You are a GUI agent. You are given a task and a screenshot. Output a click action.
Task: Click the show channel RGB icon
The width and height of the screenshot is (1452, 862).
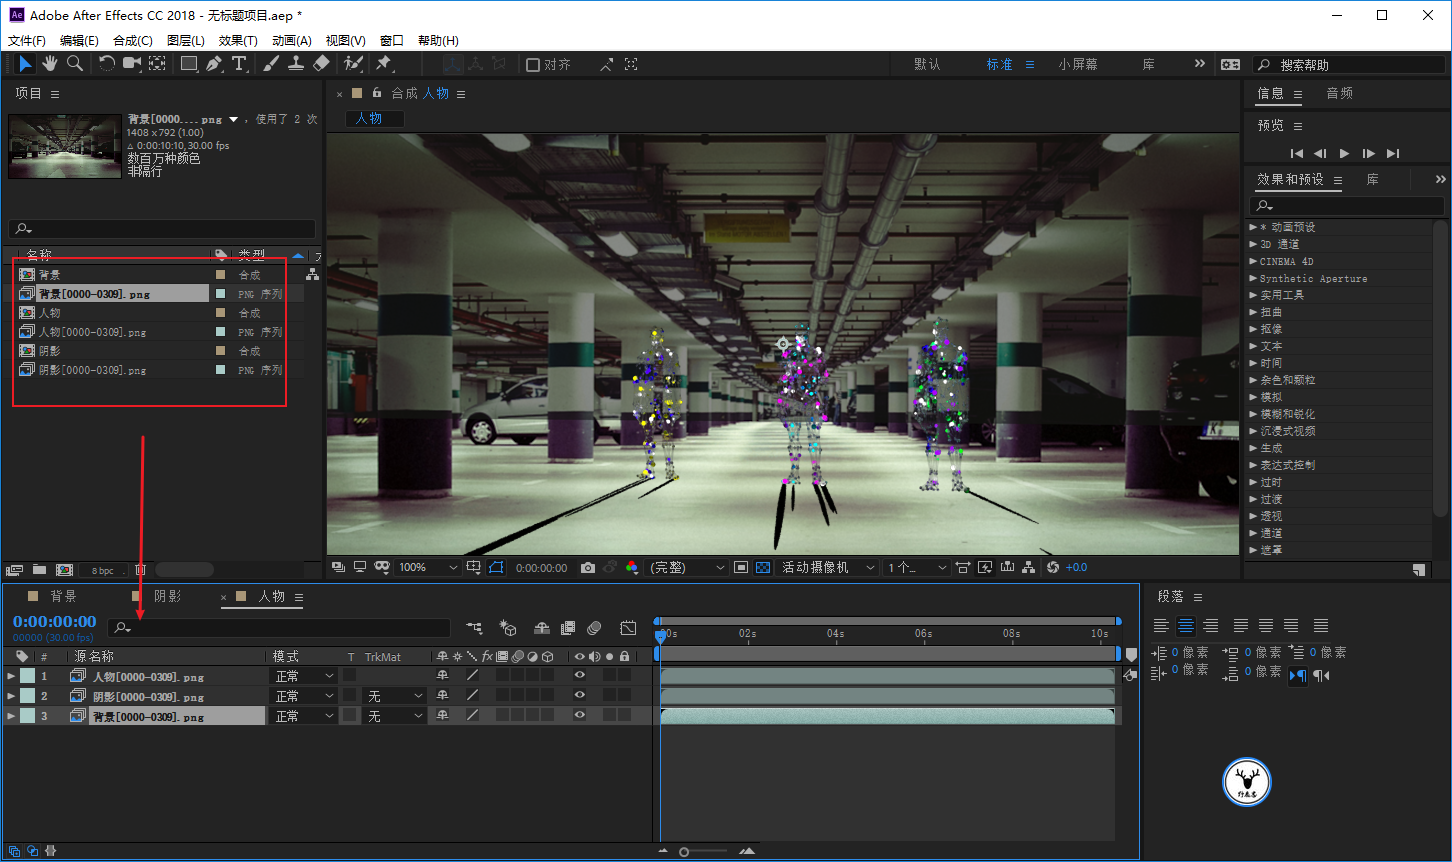pos(632,567)
